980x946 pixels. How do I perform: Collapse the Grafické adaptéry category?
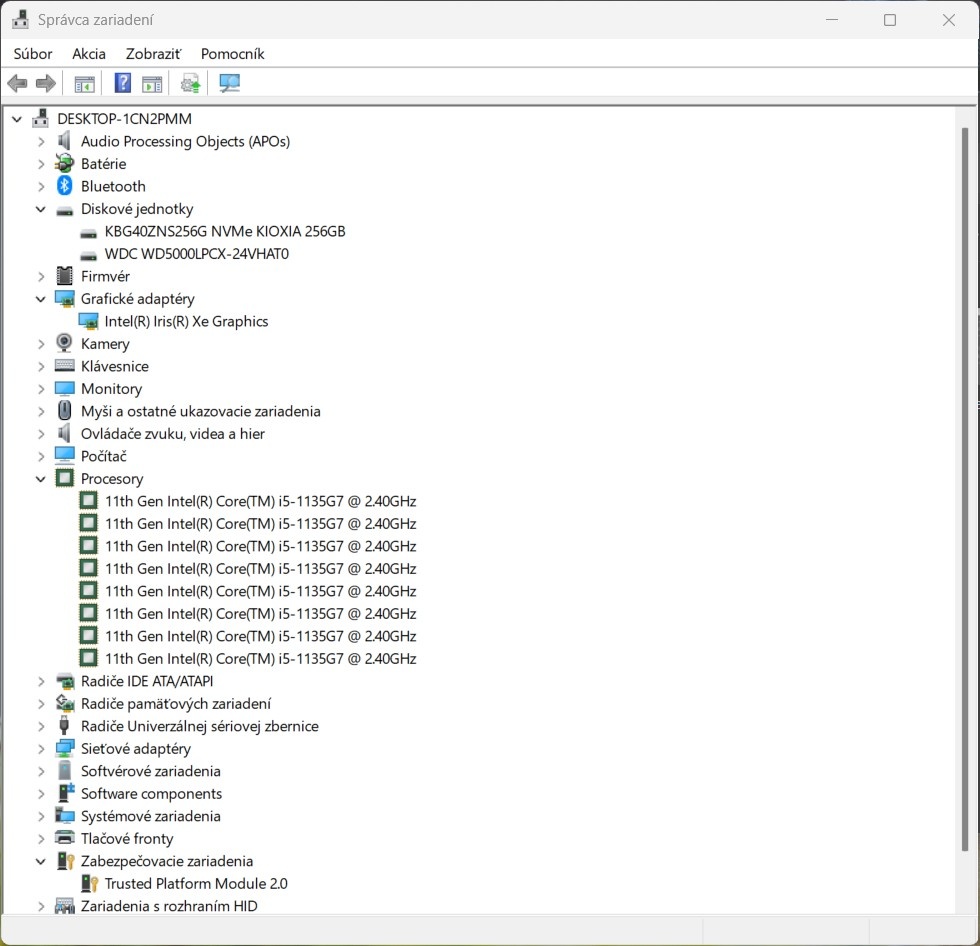(41, 299)
